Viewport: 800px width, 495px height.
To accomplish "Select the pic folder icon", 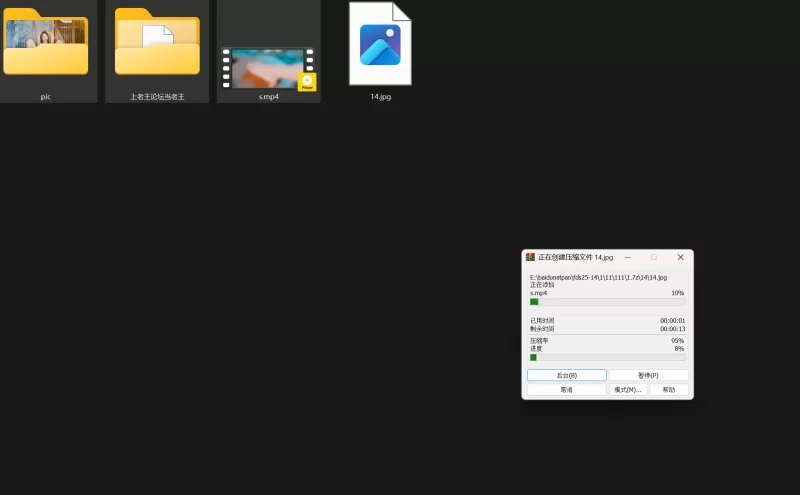I will coord(45,46).
